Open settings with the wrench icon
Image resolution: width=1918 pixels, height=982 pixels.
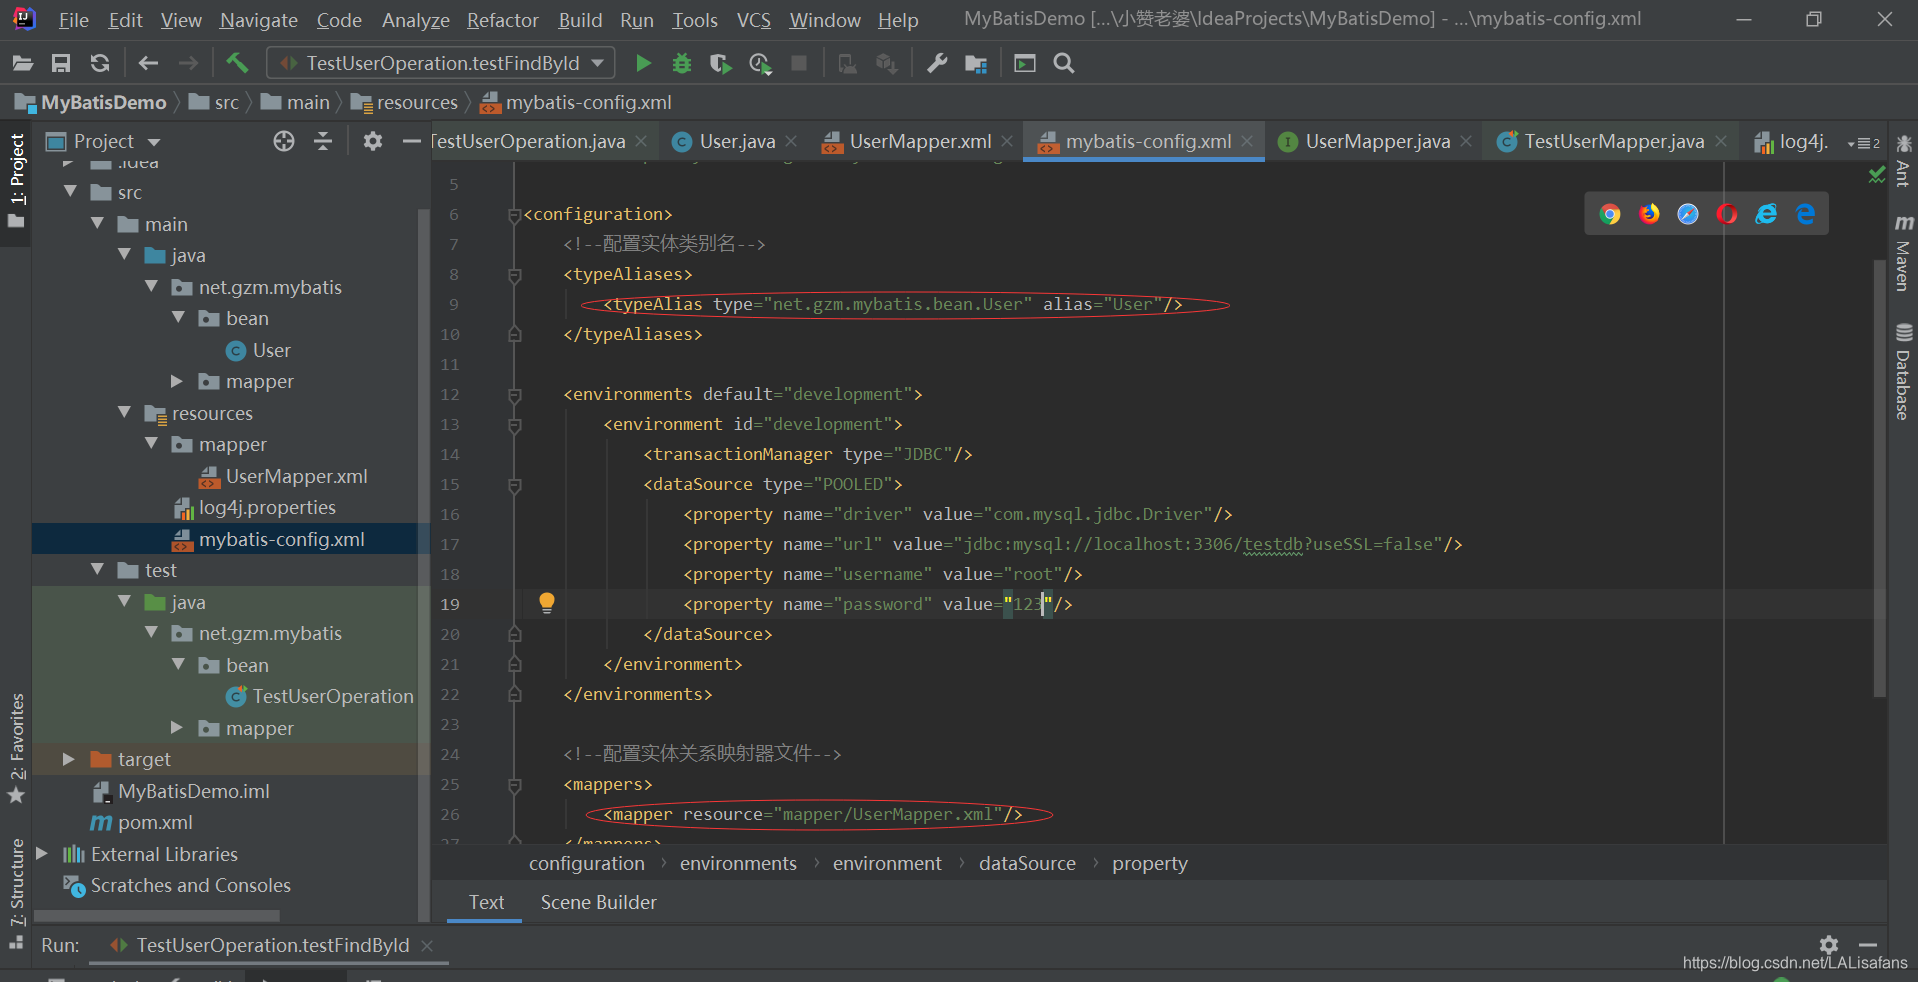coord(937,64)
